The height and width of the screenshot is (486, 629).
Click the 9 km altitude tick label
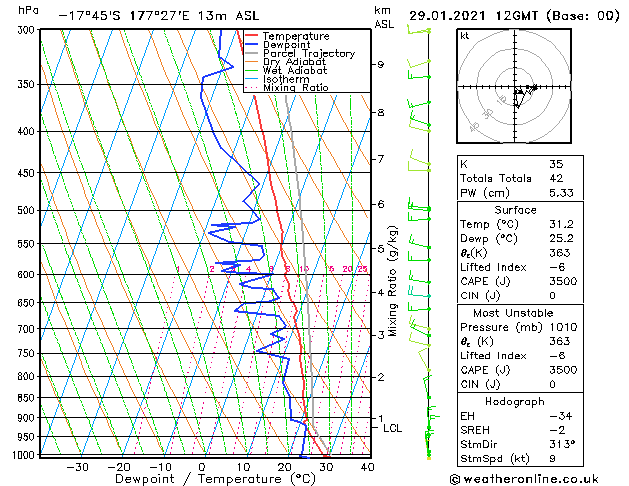[380, 65]
